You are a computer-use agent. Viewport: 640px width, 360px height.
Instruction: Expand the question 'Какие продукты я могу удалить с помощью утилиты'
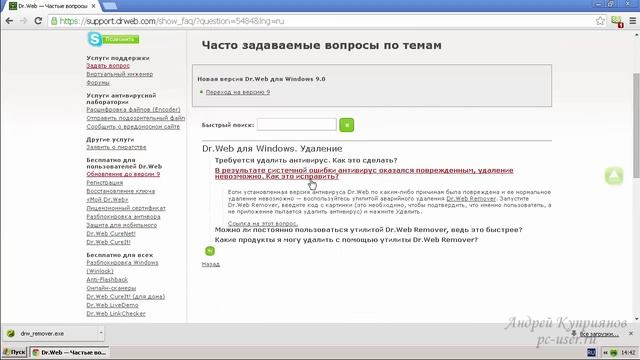[346, 240]
